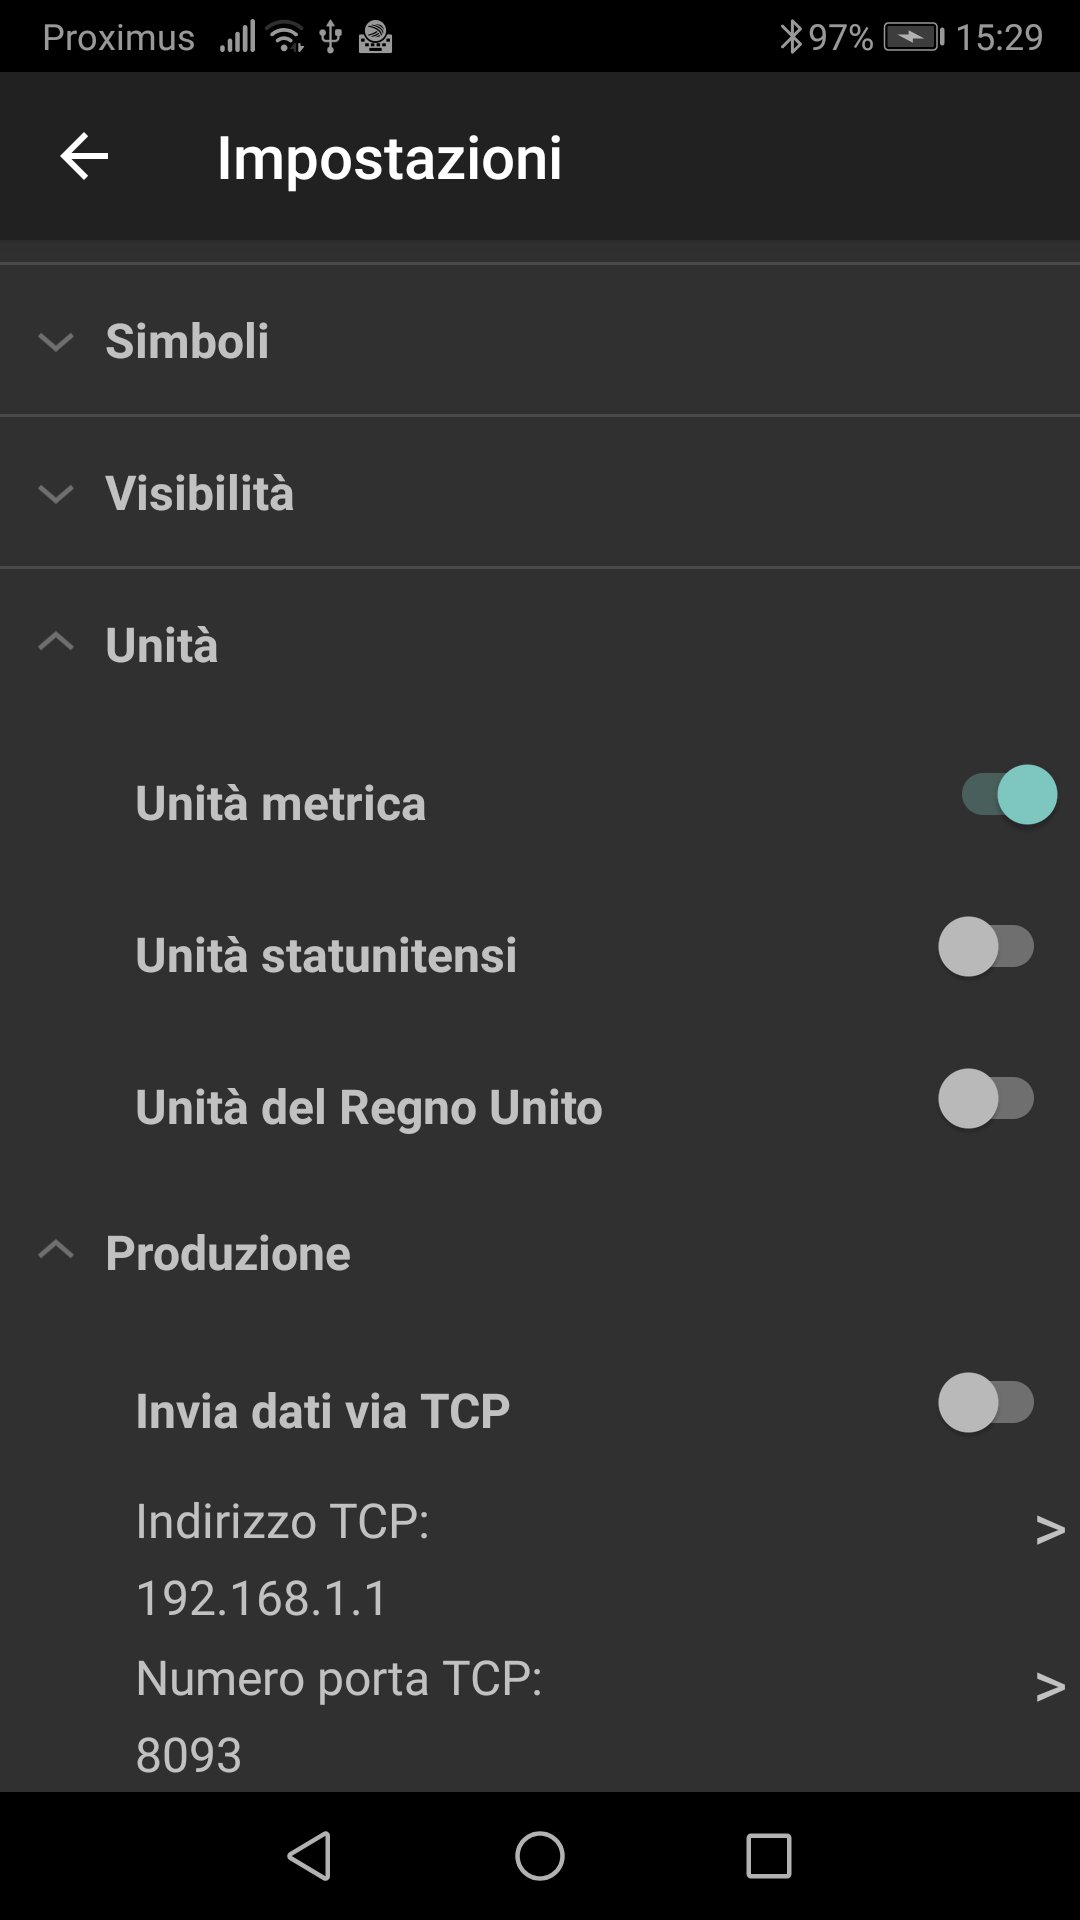1080x1920 pixels.
Task: Tap the battery charging icon
Action: 913,38
